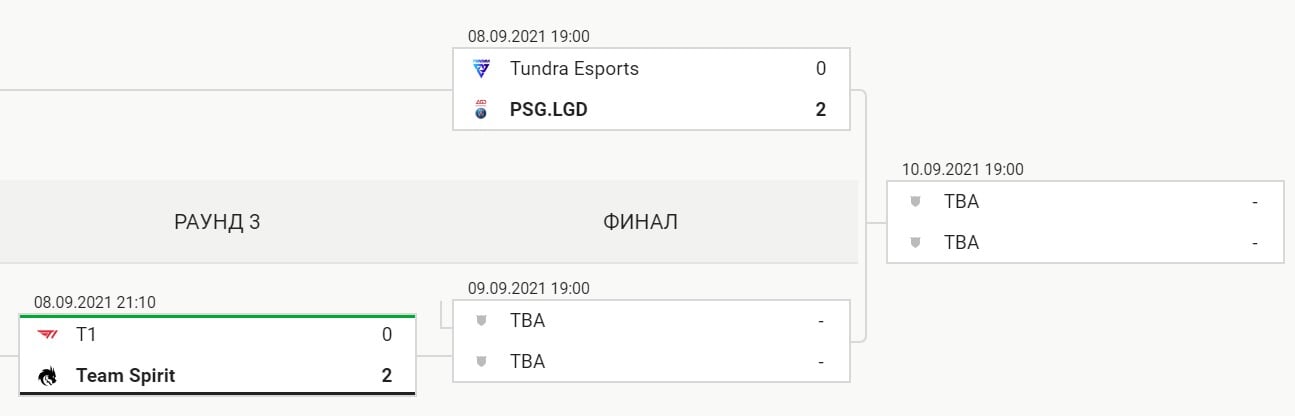Open the PSG.LGD team link
1295x416 pixels.
click(x=549, y=110)
